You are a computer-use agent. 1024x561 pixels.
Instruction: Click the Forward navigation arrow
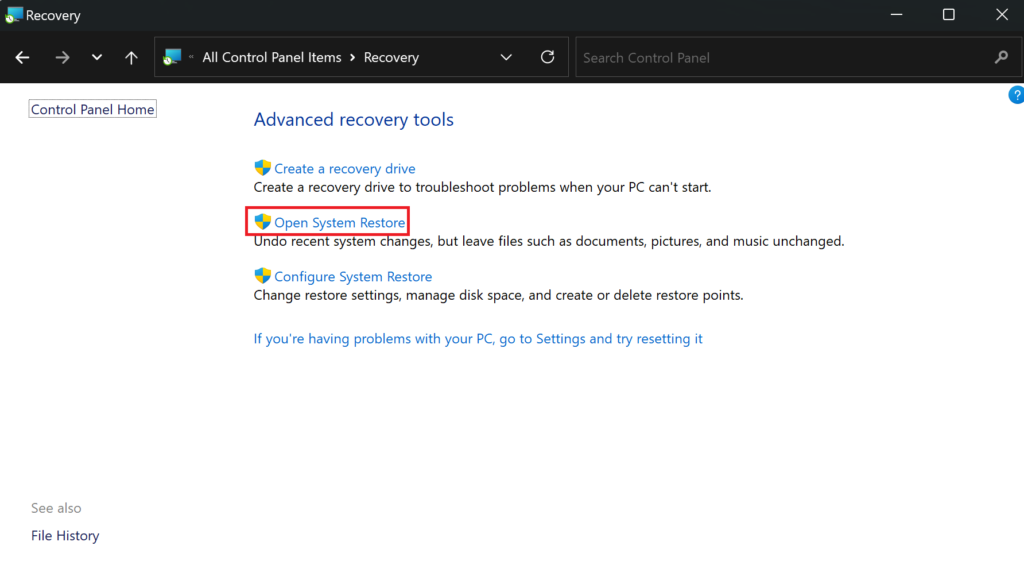click(62, 58)
